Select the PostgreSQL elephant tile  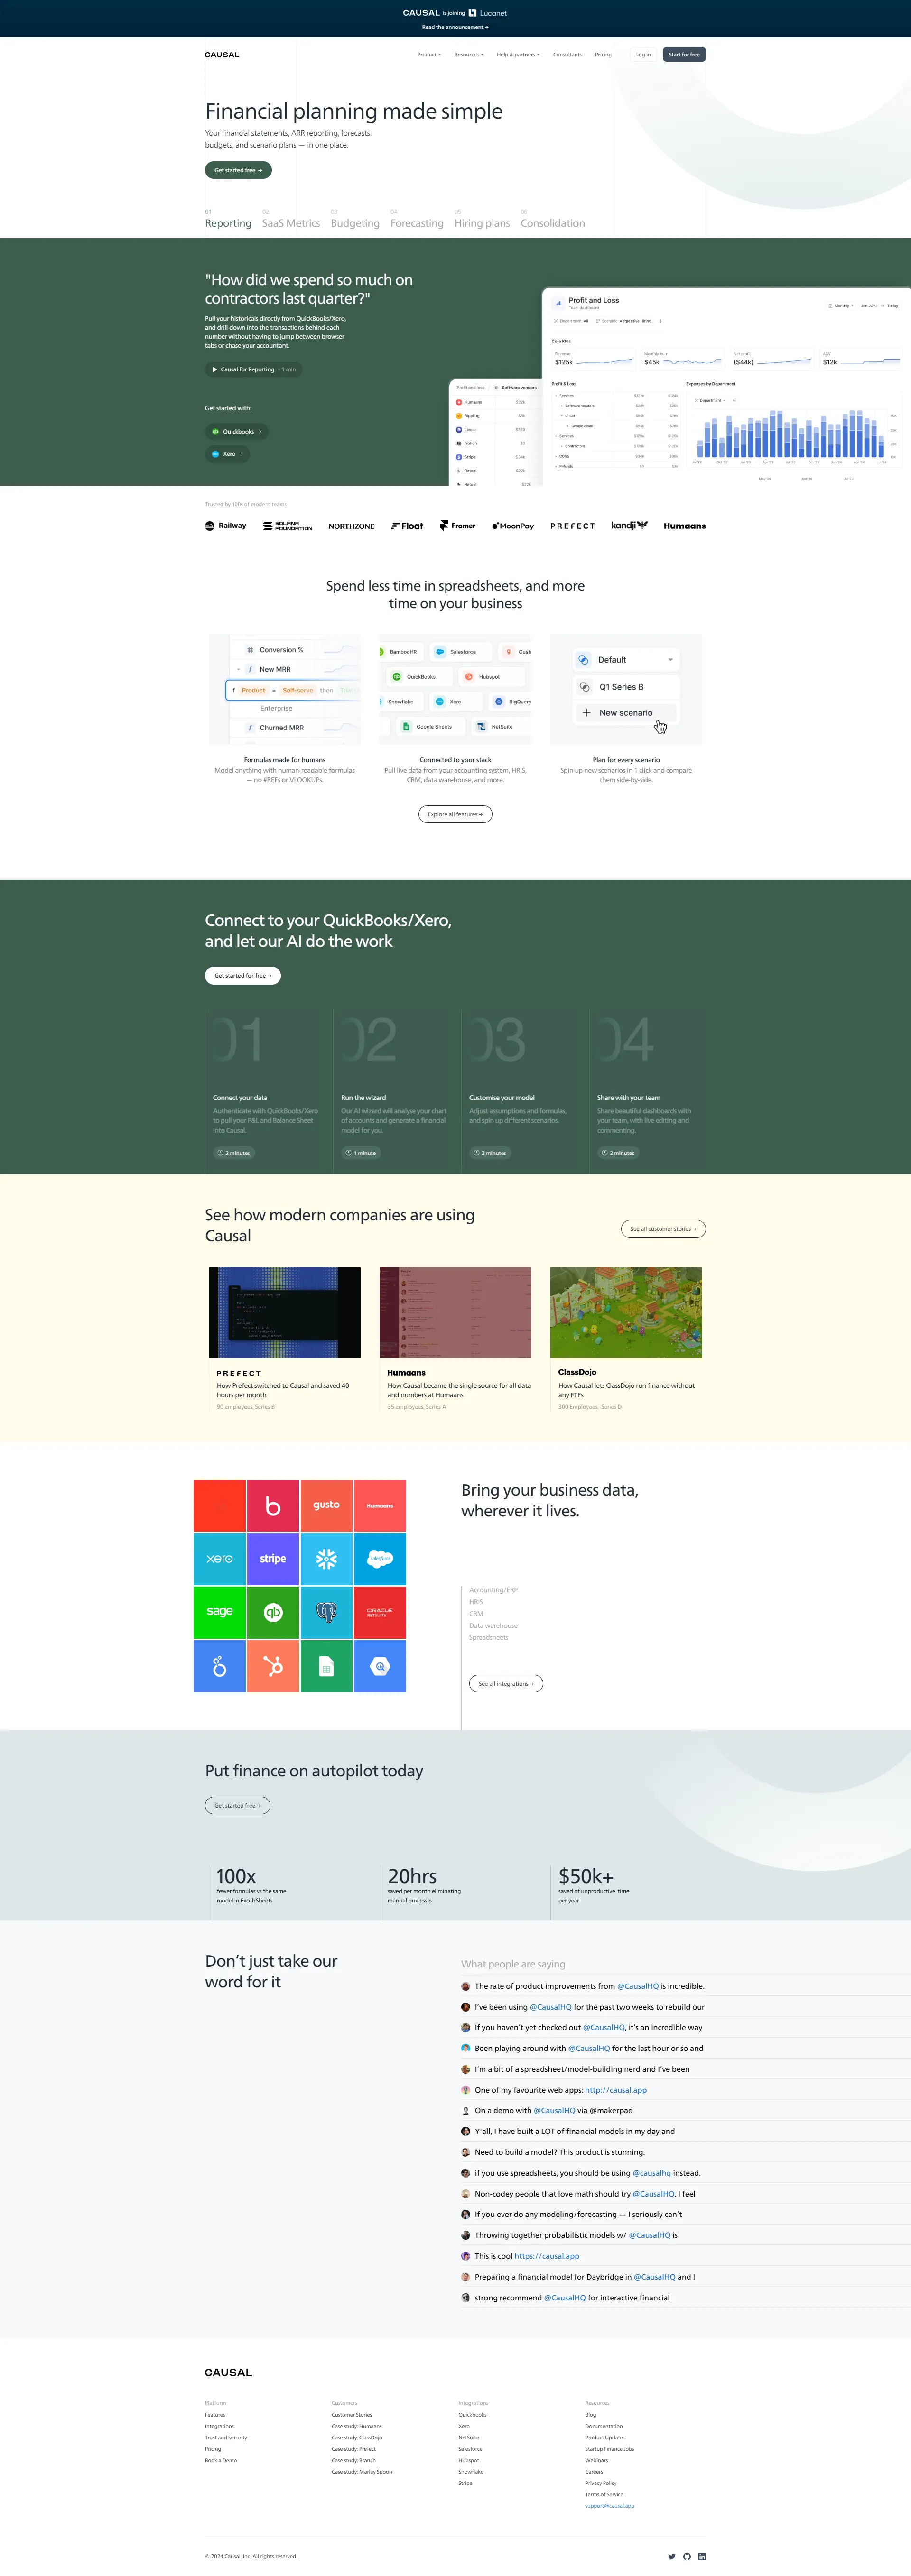(326, 1612)
